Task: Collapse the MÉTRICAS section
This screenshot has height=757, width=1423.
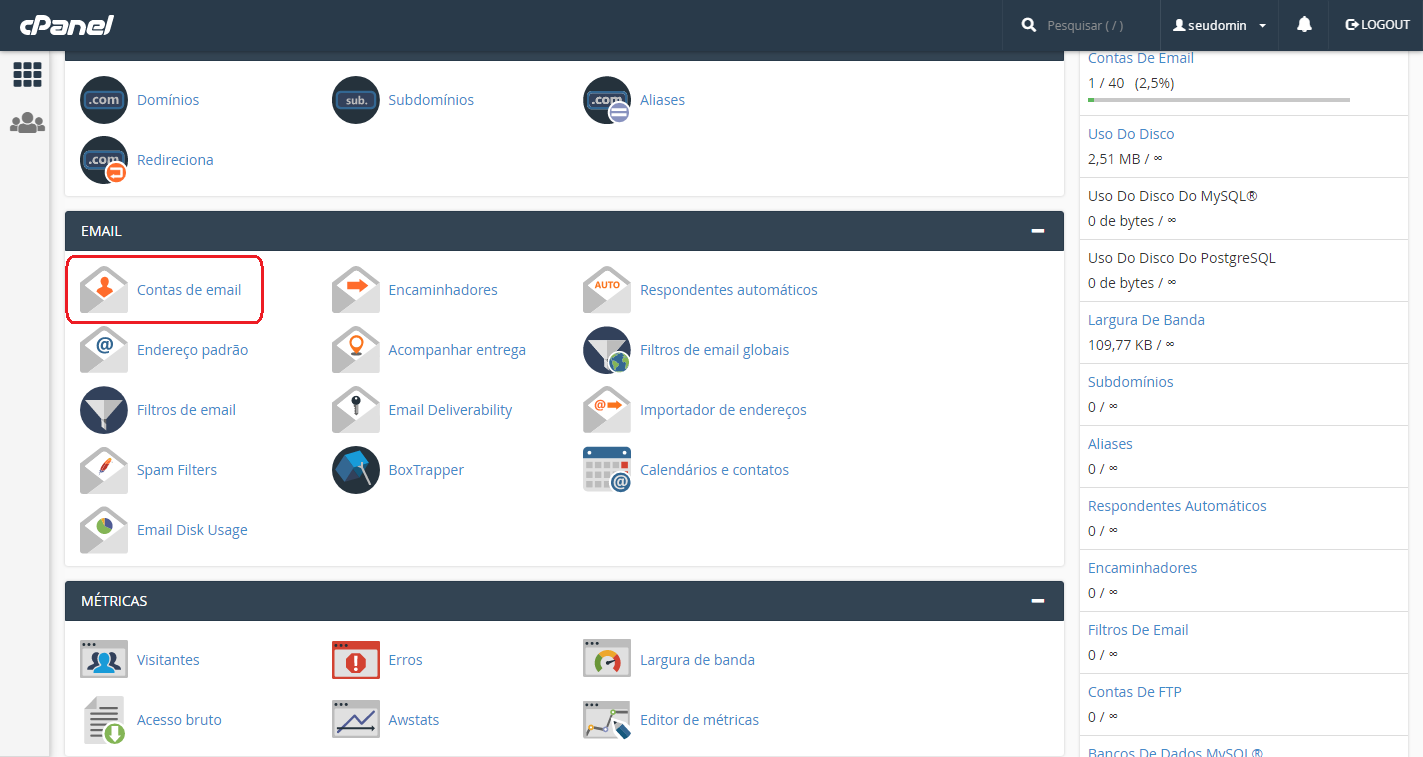Action: point(1038,601)
